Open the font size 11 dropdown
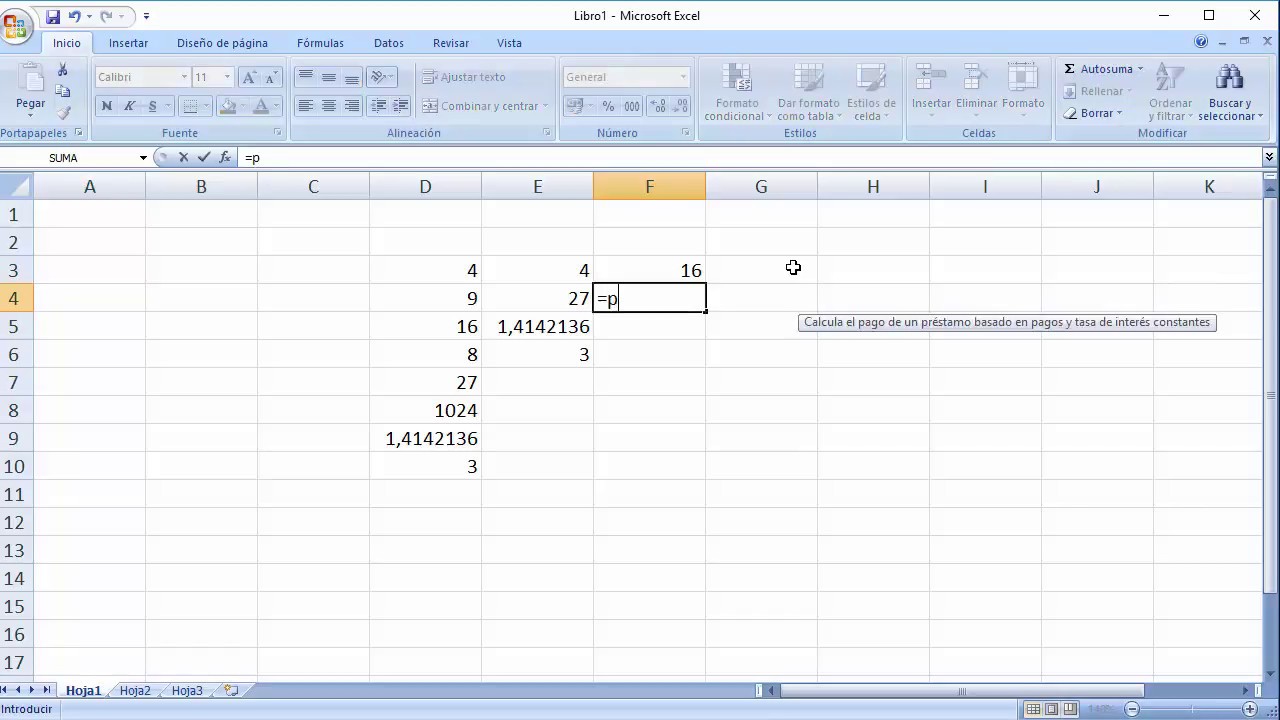The image size is (1280, 720). (227, 77)
